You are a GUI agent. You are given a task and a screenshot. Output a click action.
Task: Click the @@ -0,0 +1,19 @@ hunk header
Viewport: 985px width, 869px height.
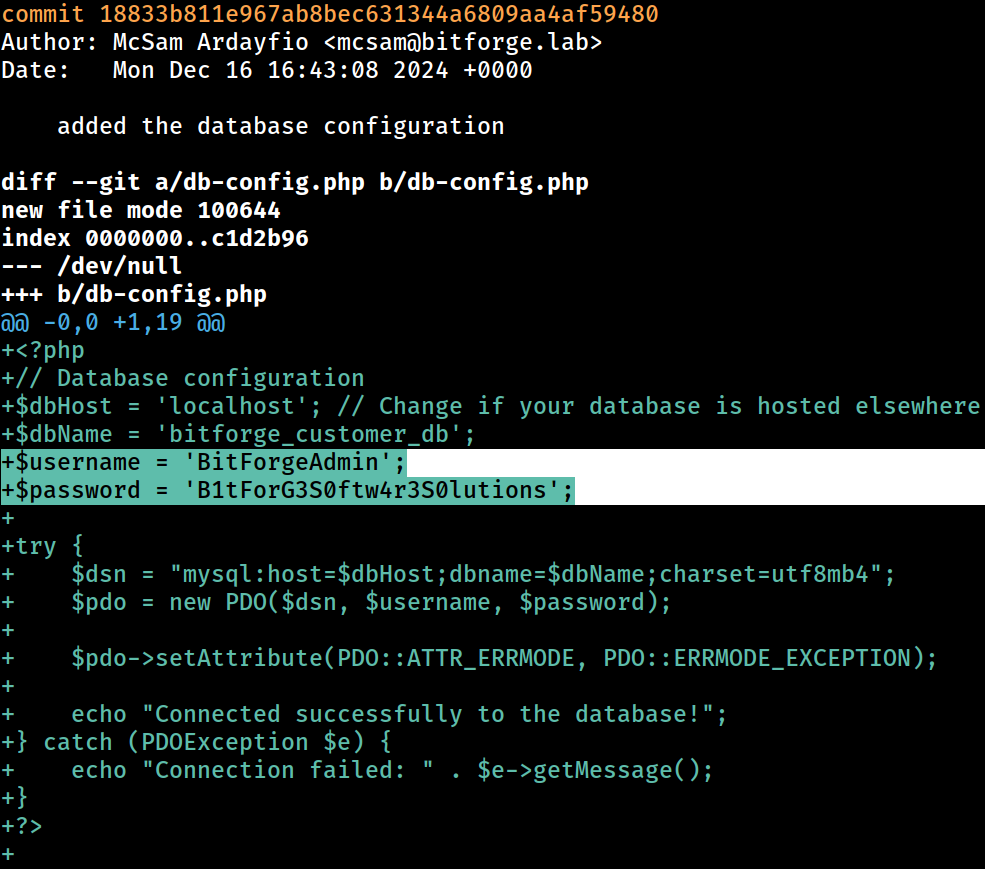113,322
